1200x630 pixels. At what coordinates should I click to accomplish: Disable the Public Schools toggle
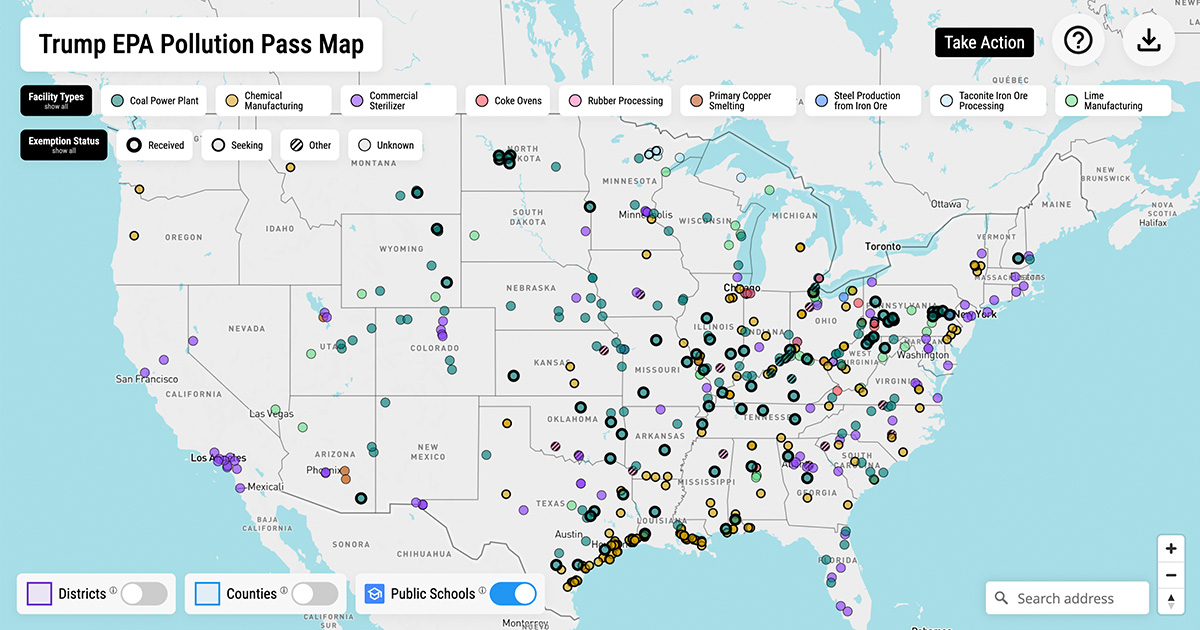513,594
